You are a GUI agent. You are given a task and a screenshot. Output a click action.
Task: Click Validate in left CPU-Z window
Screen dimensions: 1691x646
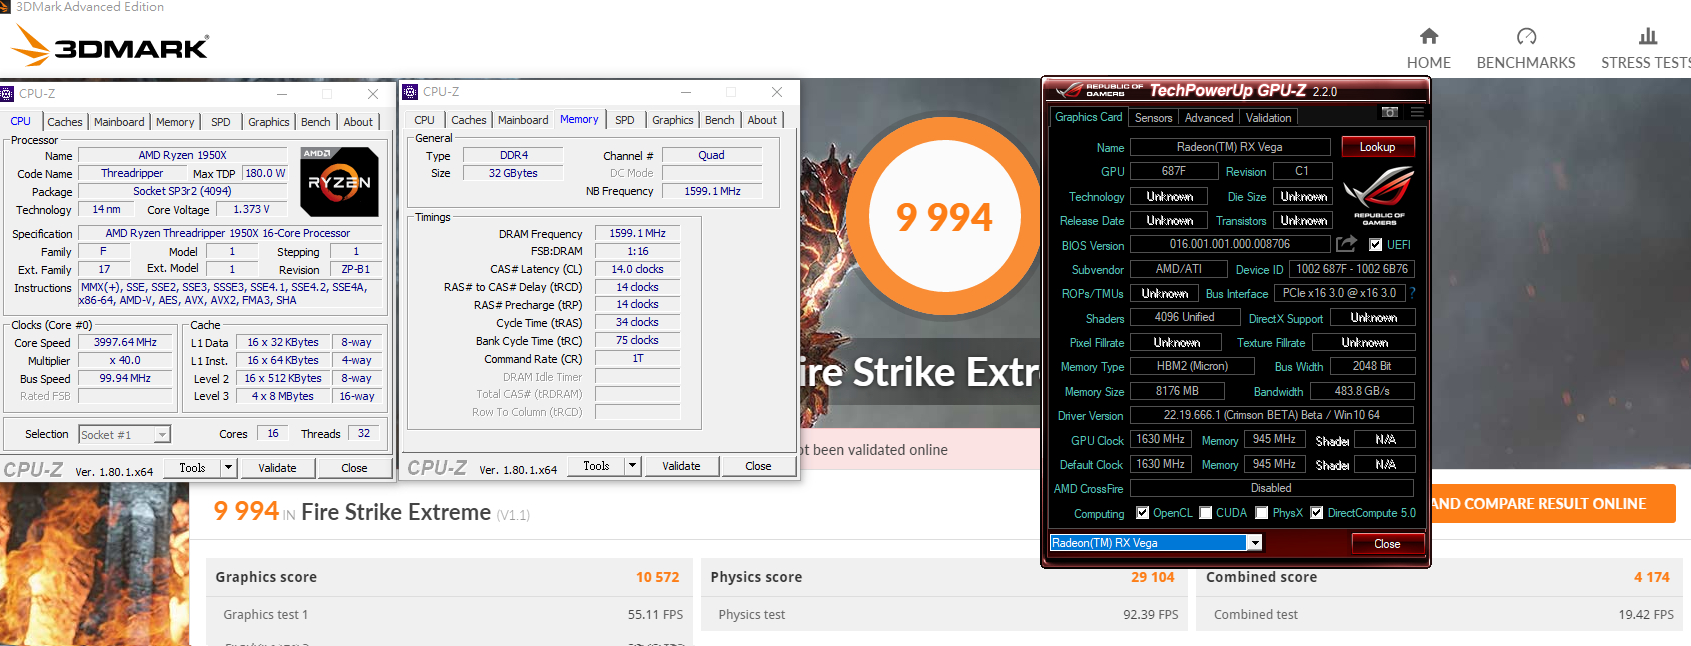(x=277, y=468)
